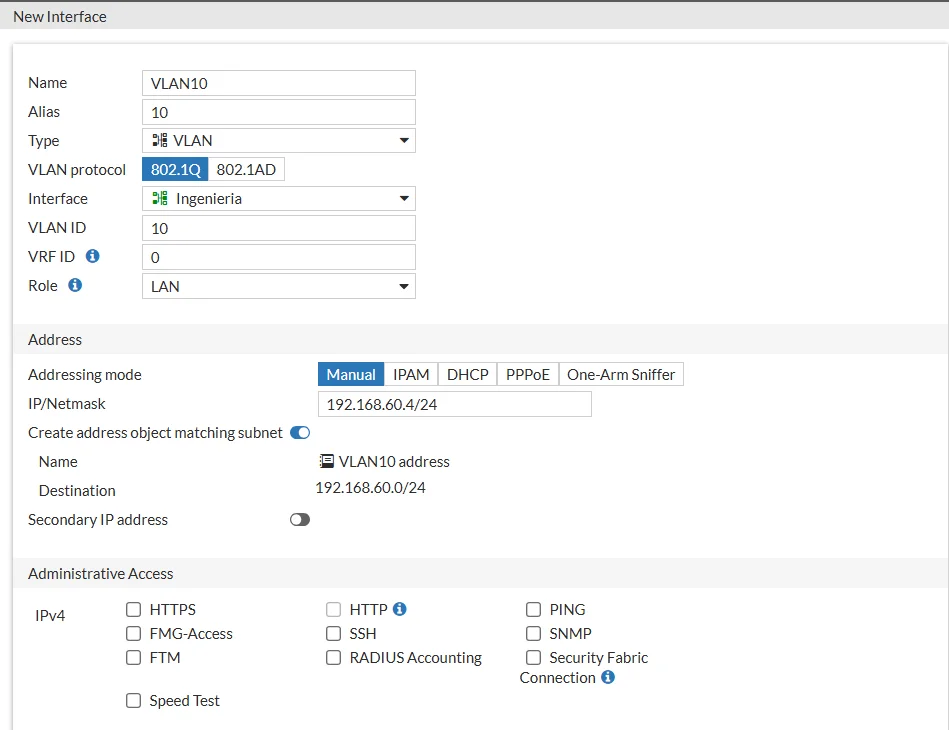
Task: Enable the HTTPS access checkbox
Action: 133,609
